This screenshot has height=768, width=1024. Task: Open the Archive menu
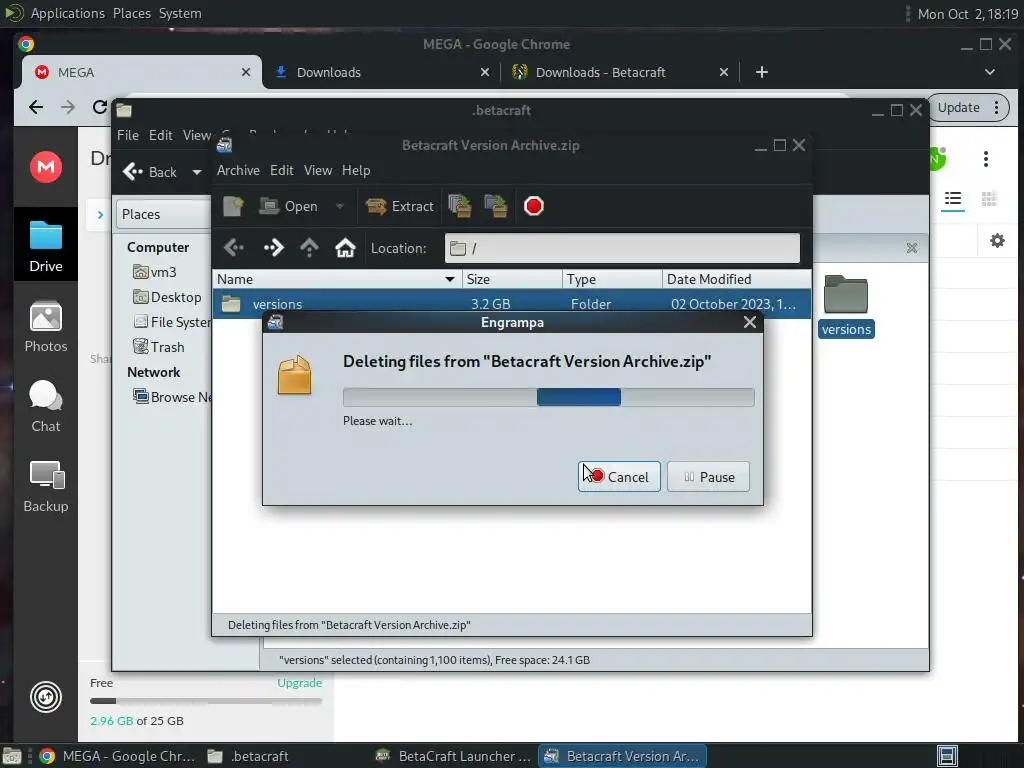tap(238, 170)
